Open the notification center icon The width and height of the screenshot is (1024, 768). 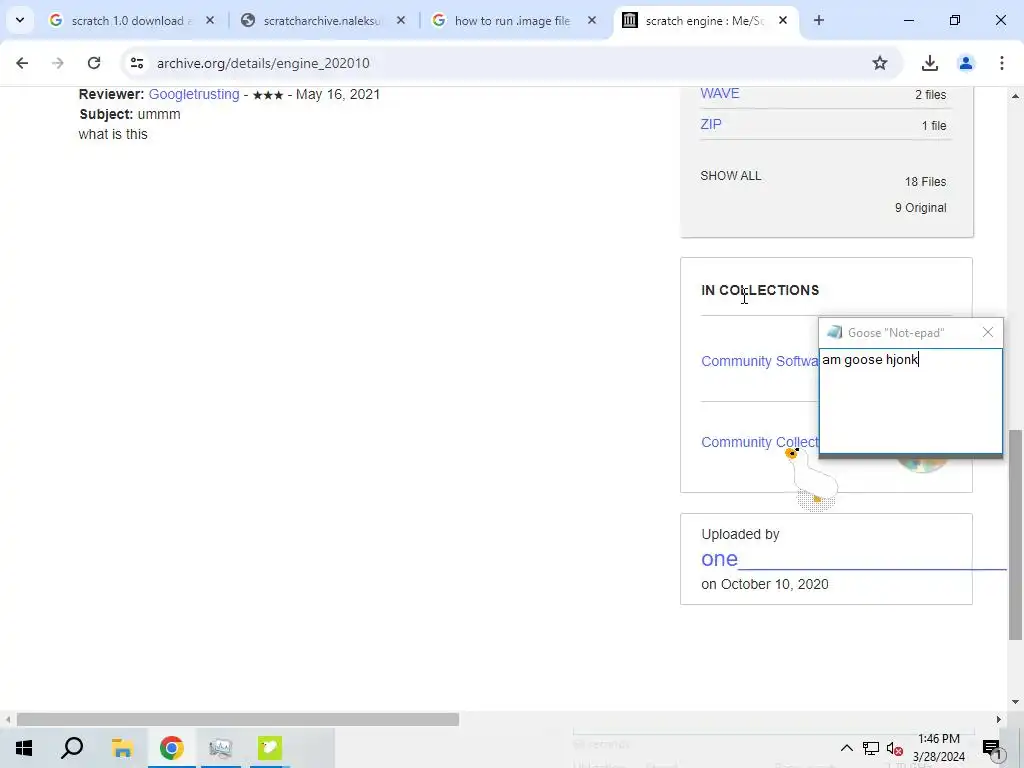coord(993,748)
